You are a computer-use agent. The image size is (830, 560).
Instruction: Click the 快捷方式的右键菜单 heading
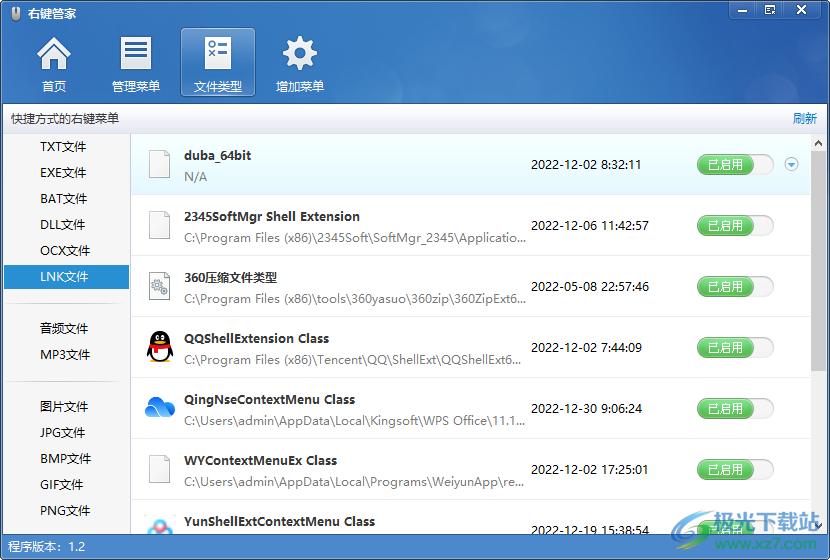65,119
